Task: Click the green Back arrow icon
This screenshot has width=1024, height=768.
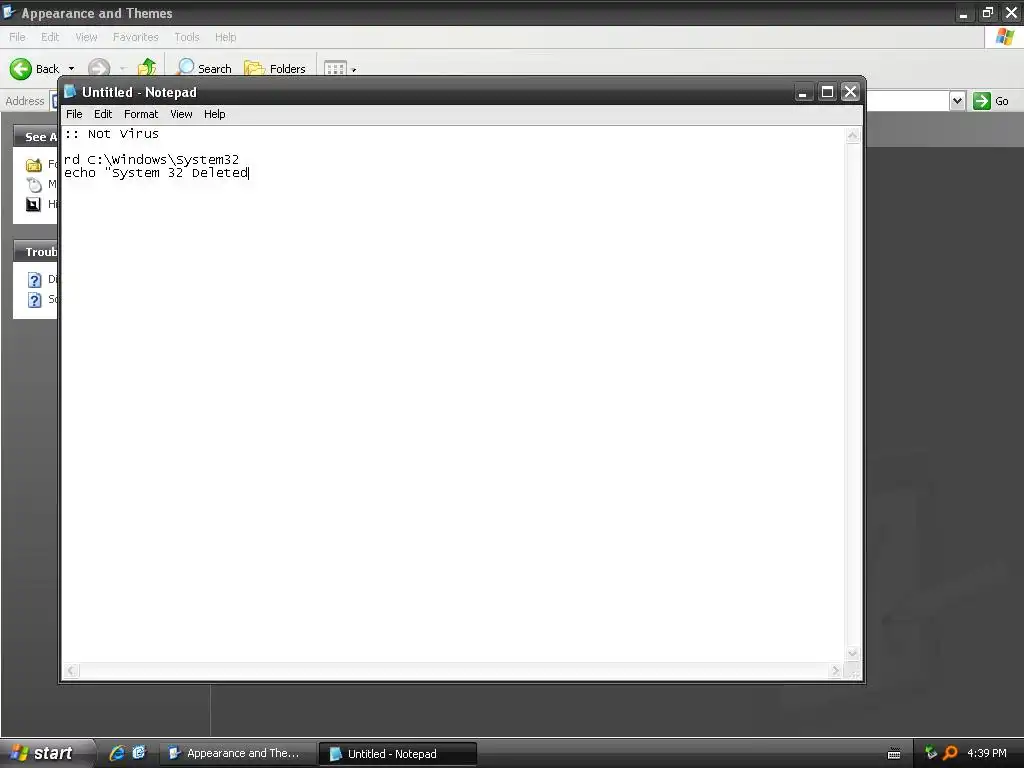Action: pyautogui.click(x=21, y=69)
